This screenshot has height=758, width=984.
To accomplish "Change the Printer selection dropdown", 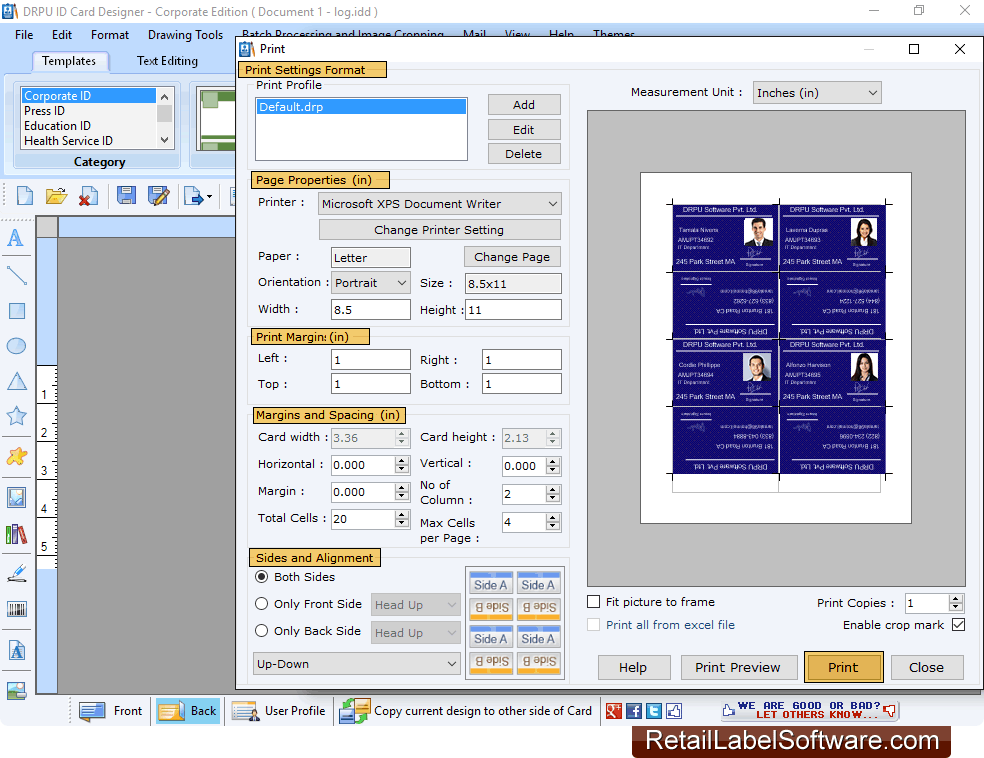I will point(550,203).
